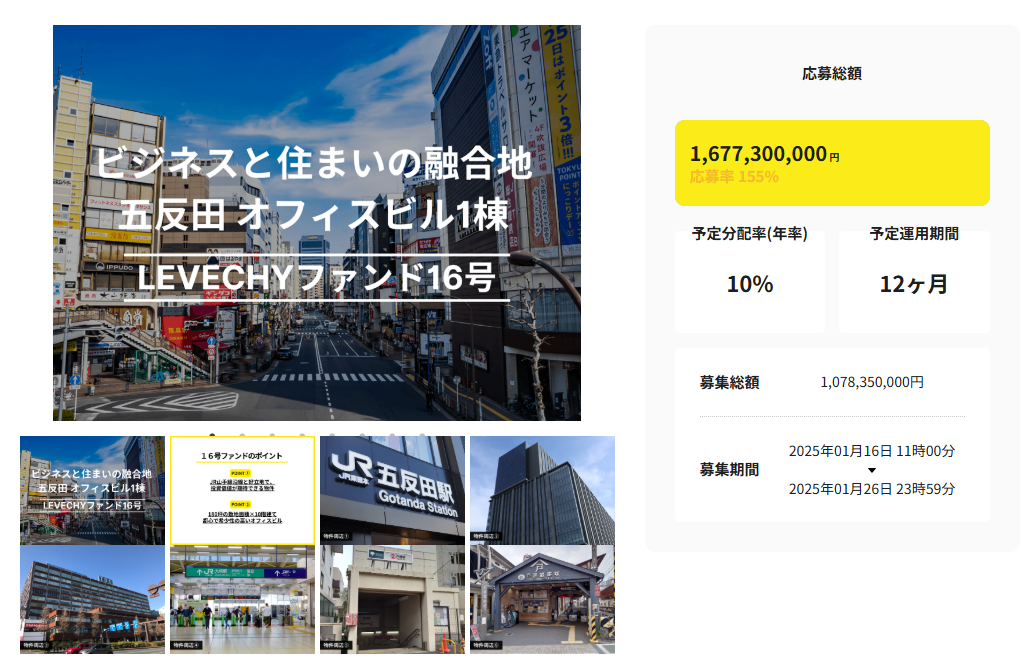This screenshot has width=1021, height=672.
Task: View the tiled-roof station entrance thumbnail
Action: (542, 599)
